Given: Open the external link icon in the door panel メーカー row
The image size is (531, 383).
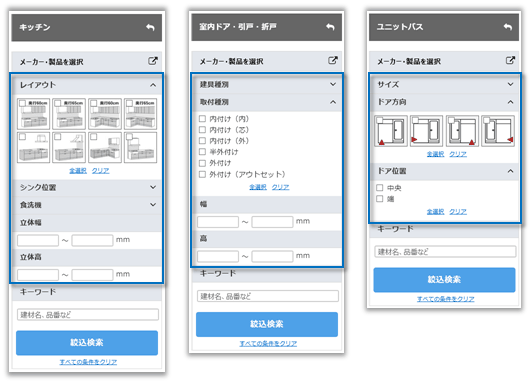Looking at the screenshot, I should point(333,60).
